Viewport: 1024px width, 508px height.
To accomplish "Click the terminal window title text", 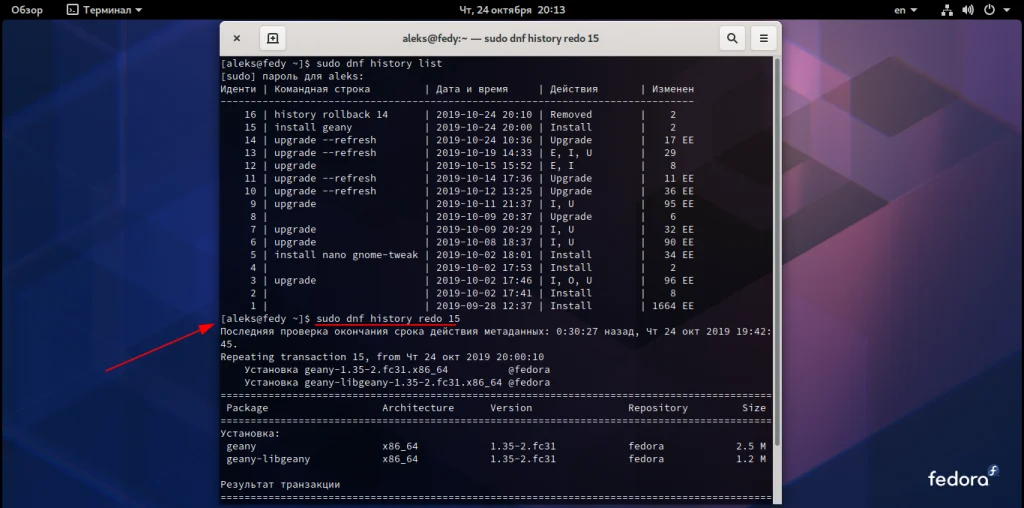I will [500, 39].
